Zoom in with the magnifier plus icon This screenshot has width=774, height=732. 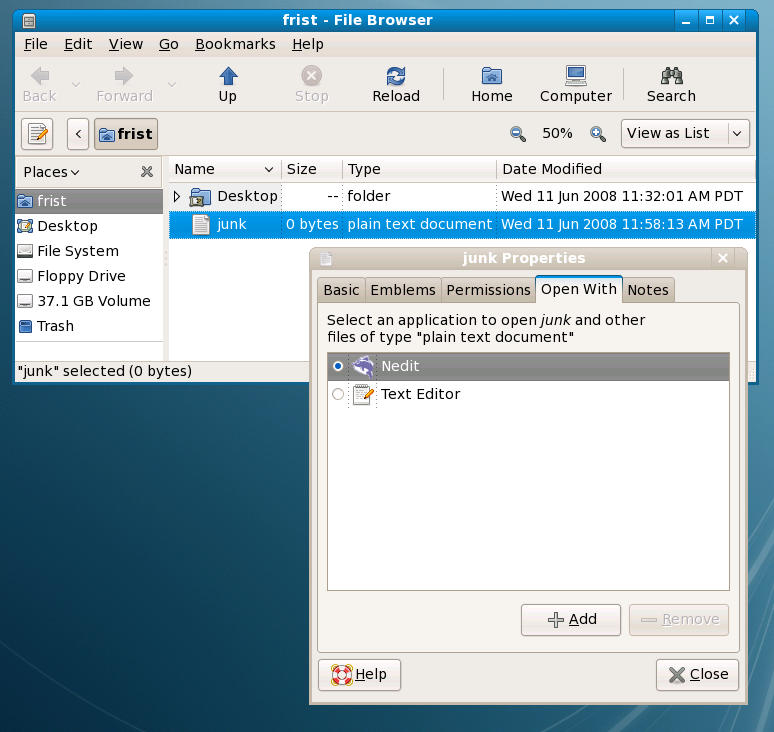[598, 133]
